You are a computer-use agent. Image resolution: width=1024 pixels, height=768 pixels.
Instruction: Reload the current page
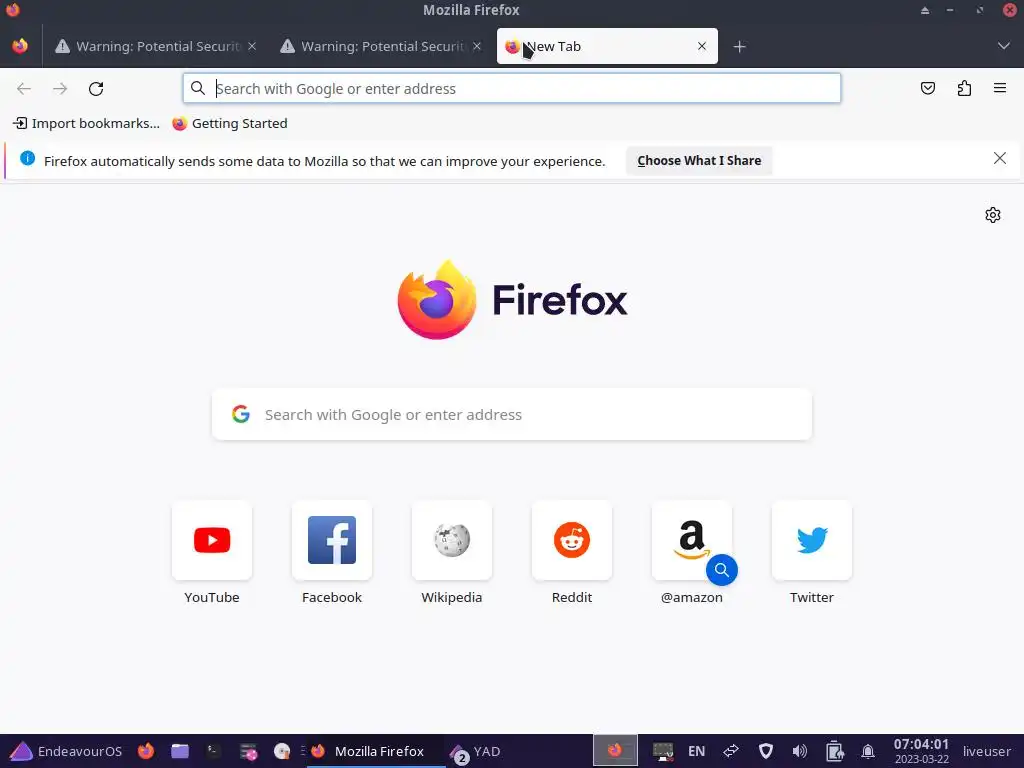96,89
